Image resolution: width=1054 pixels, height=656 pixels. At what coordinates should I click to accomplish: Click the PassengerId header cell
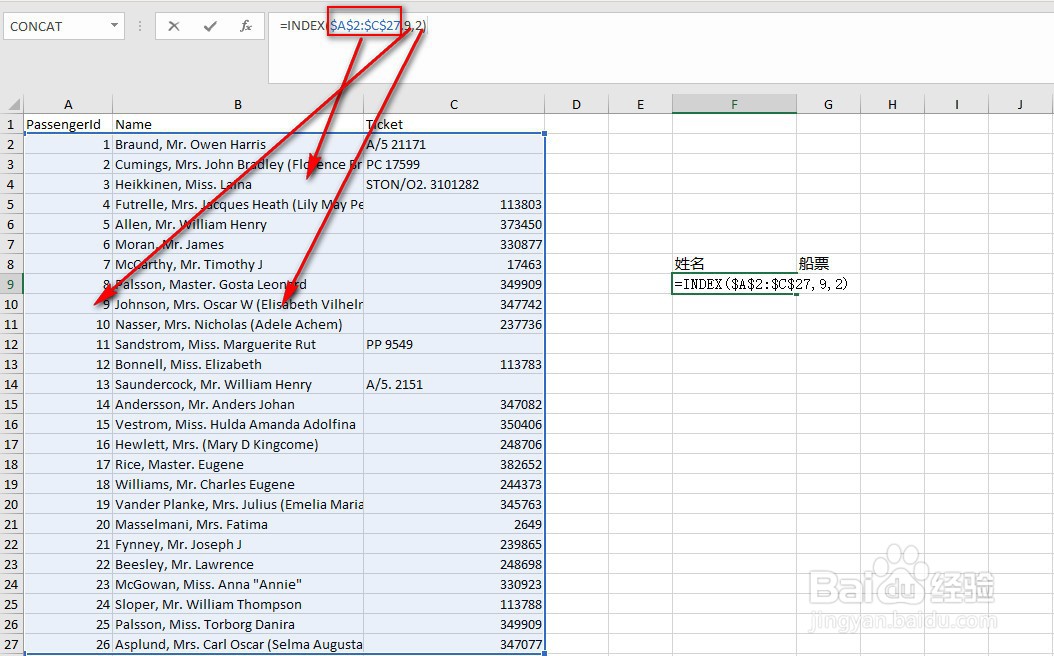pyautogui.click(x=68, y=124)
